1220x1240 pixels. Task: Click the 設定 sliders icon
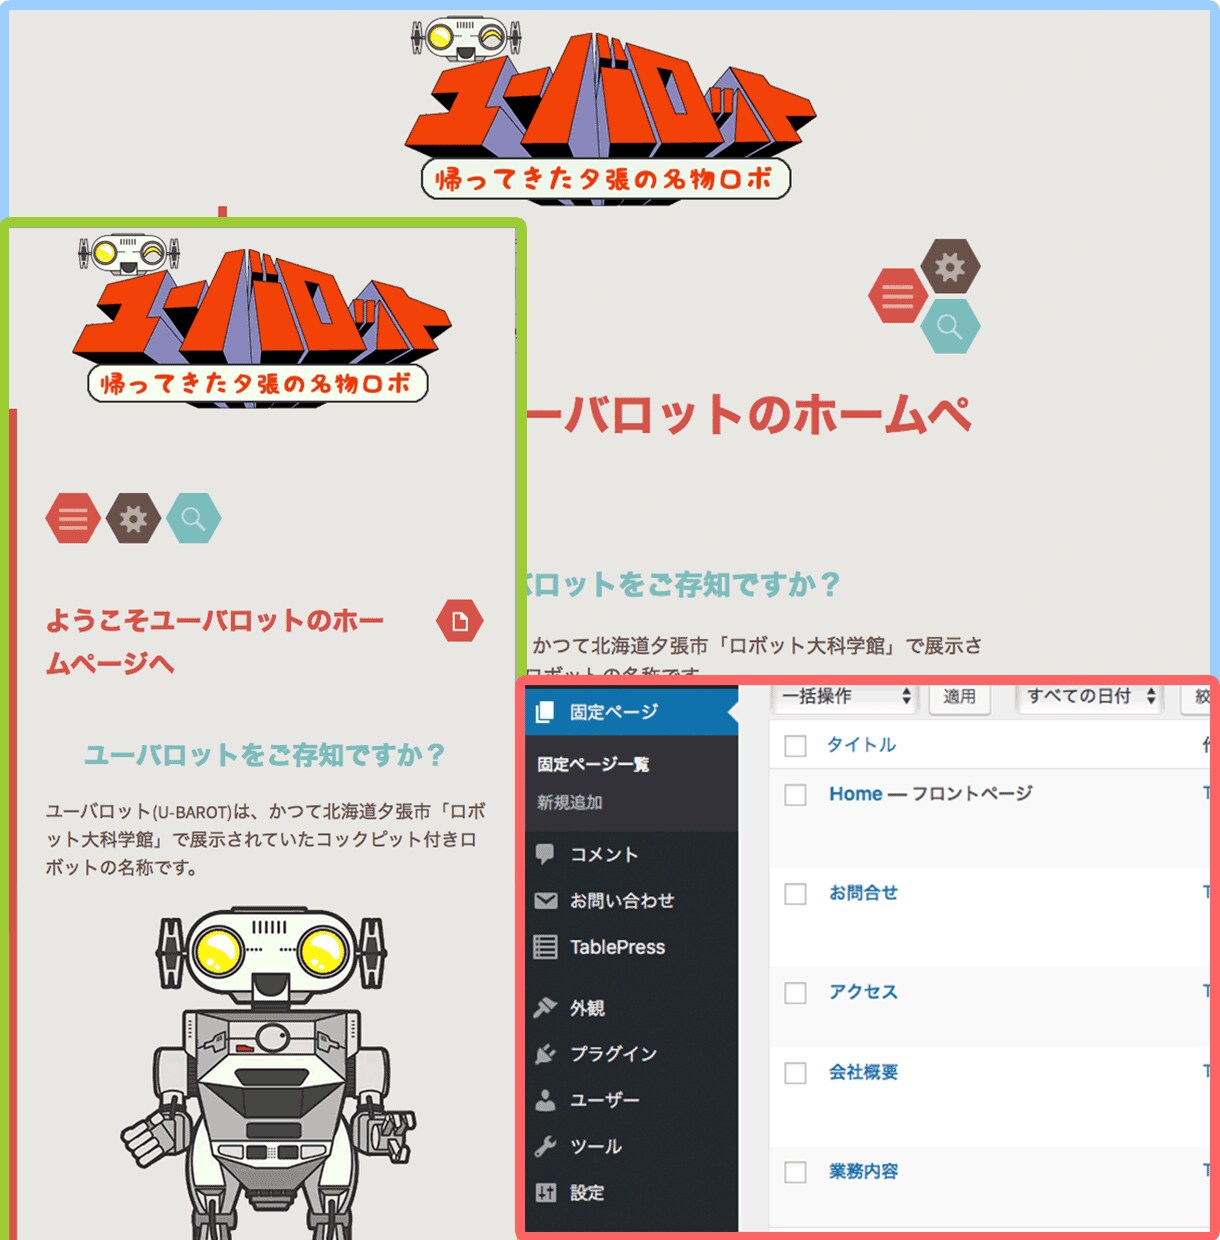pos(545,1192)
